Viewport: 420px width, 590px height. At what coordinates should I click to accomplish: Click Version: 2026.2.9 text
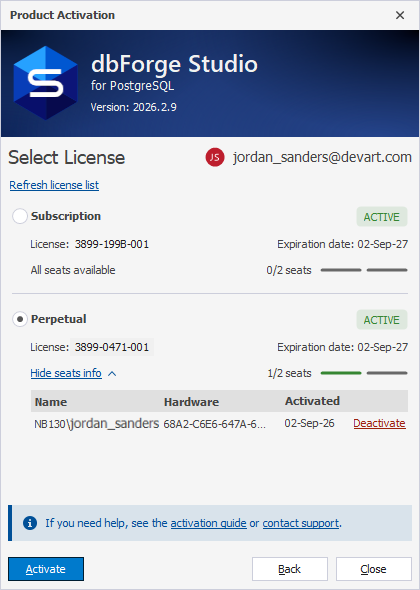(134, 107)
